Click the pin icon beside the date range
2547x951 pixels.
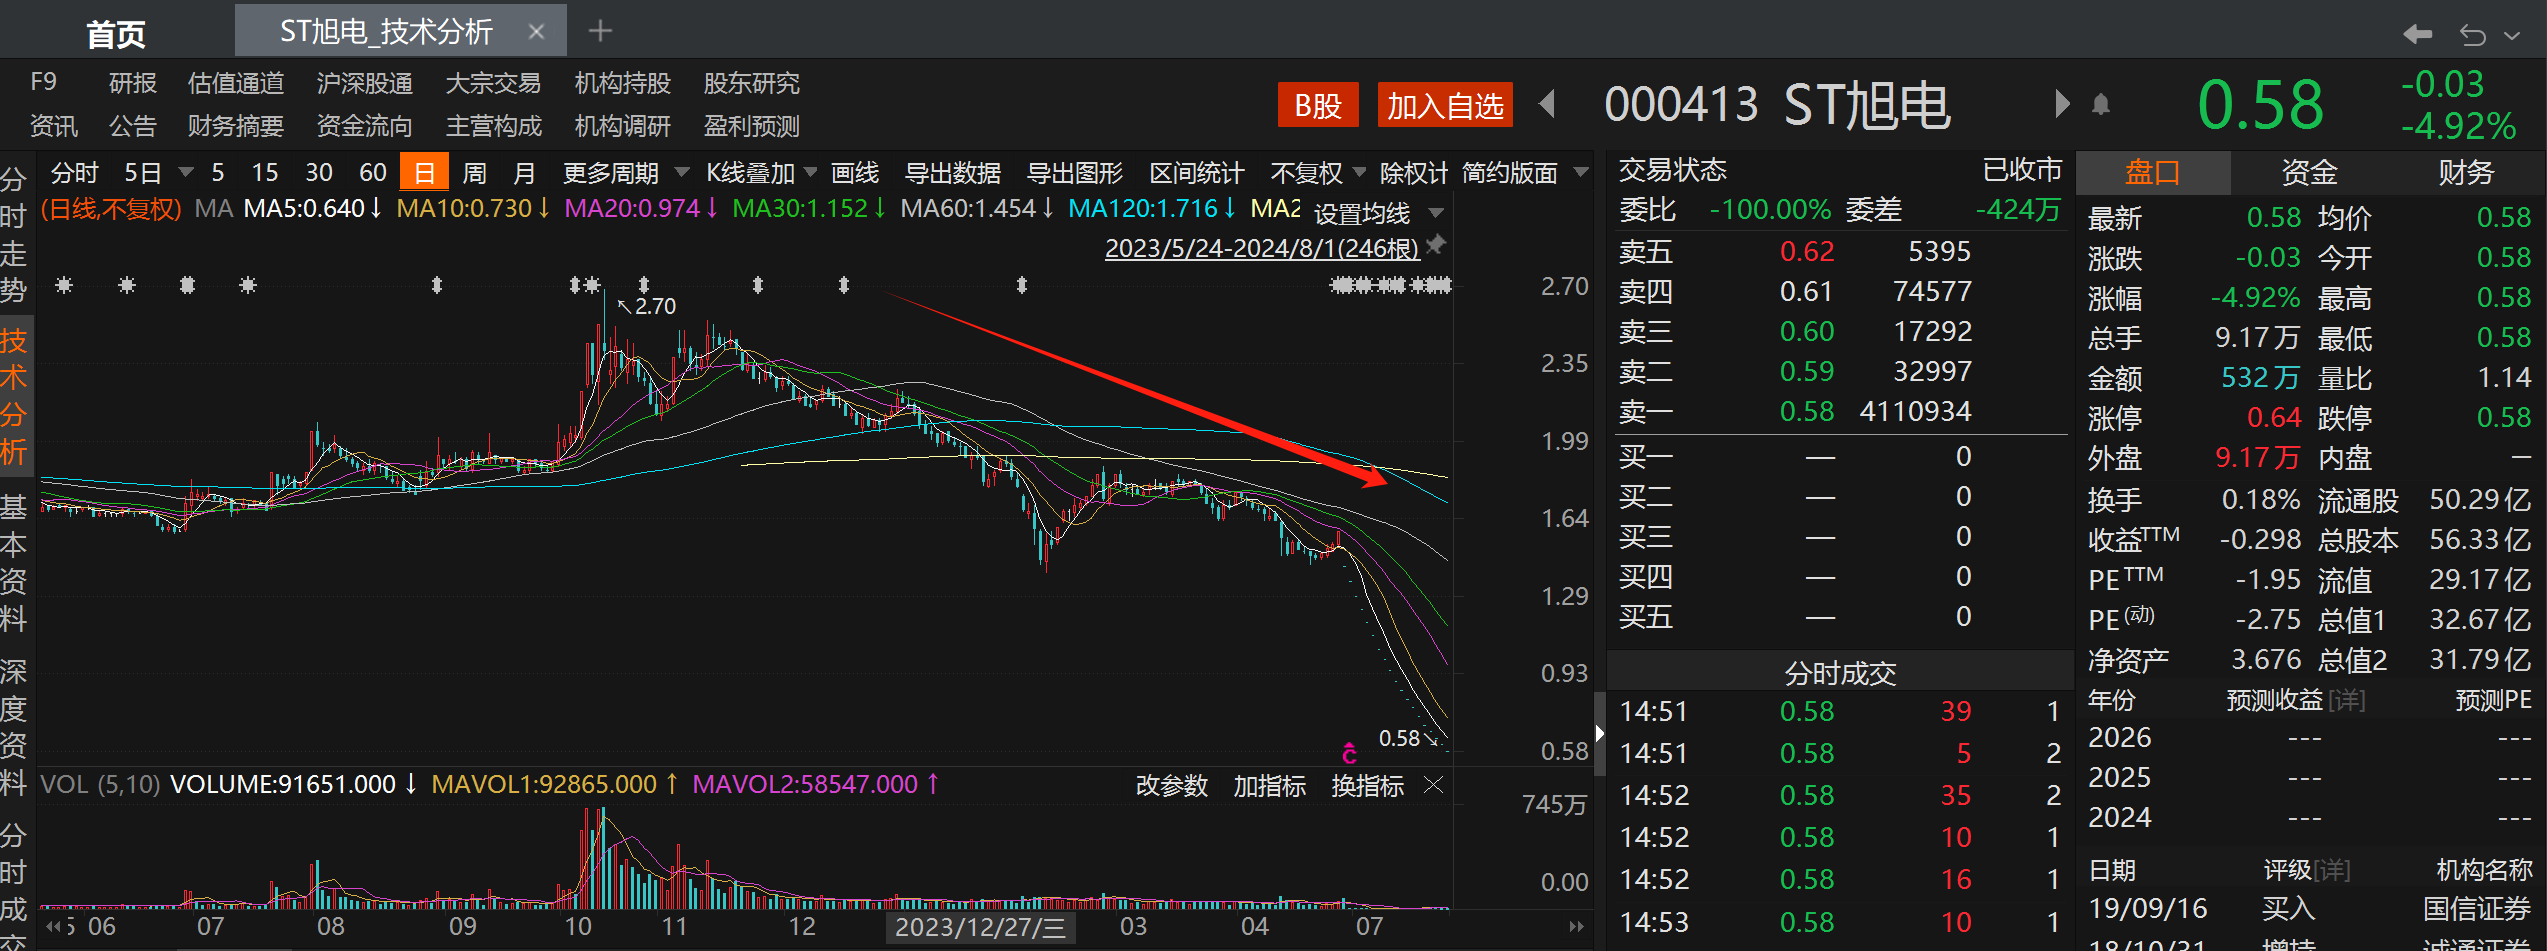coord(1437,244)
